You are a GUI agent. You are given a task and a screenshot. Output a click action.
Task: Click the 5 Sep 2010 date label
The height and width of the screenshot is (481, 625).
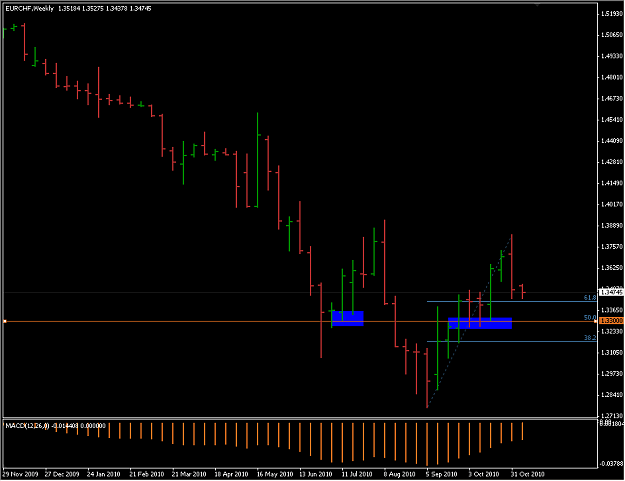pyautogui.click(x=441, y=474)
